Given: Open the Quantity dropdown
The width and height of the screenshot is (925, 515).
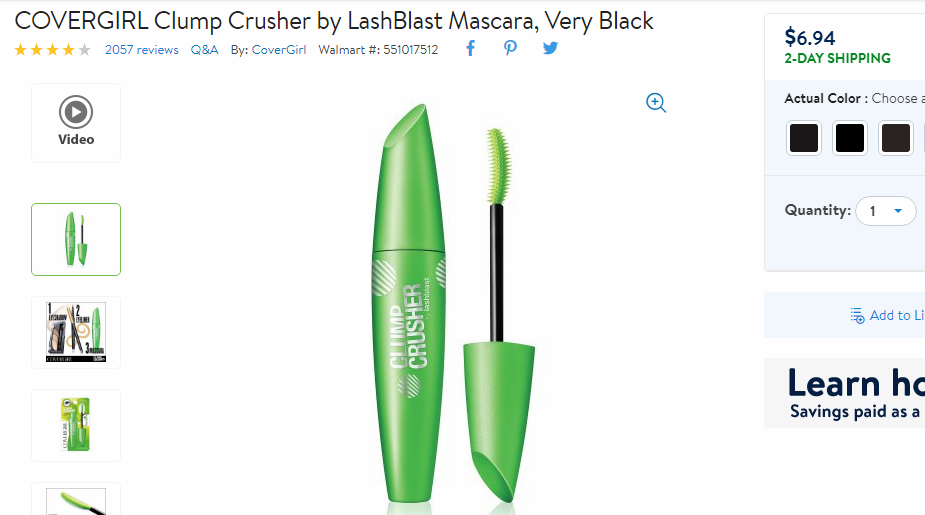Looking at the screenshot, I should tap(885, 211).
